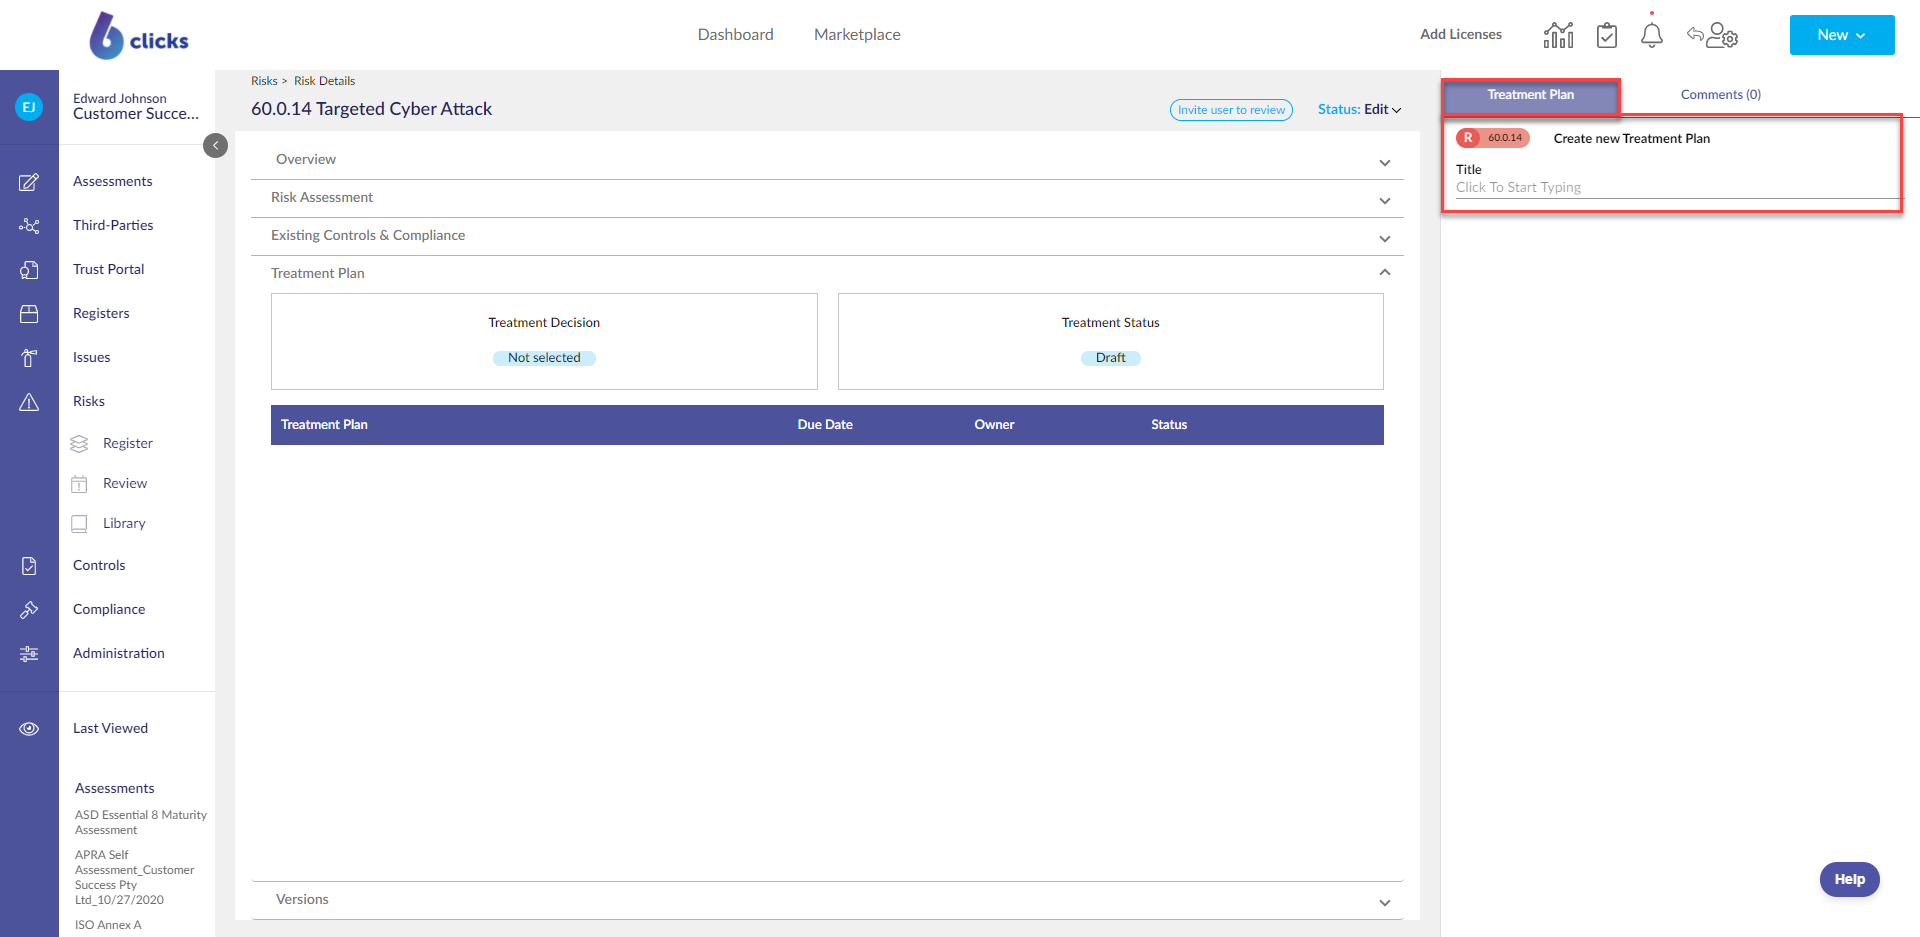
Task: Click Invite user to review button
Action: (x=1231, y=110)
